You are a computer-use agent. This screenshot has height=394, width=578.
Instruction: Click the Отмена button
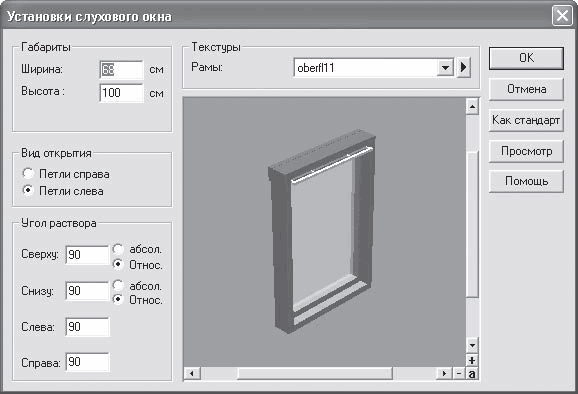click(x=526, y=89)
